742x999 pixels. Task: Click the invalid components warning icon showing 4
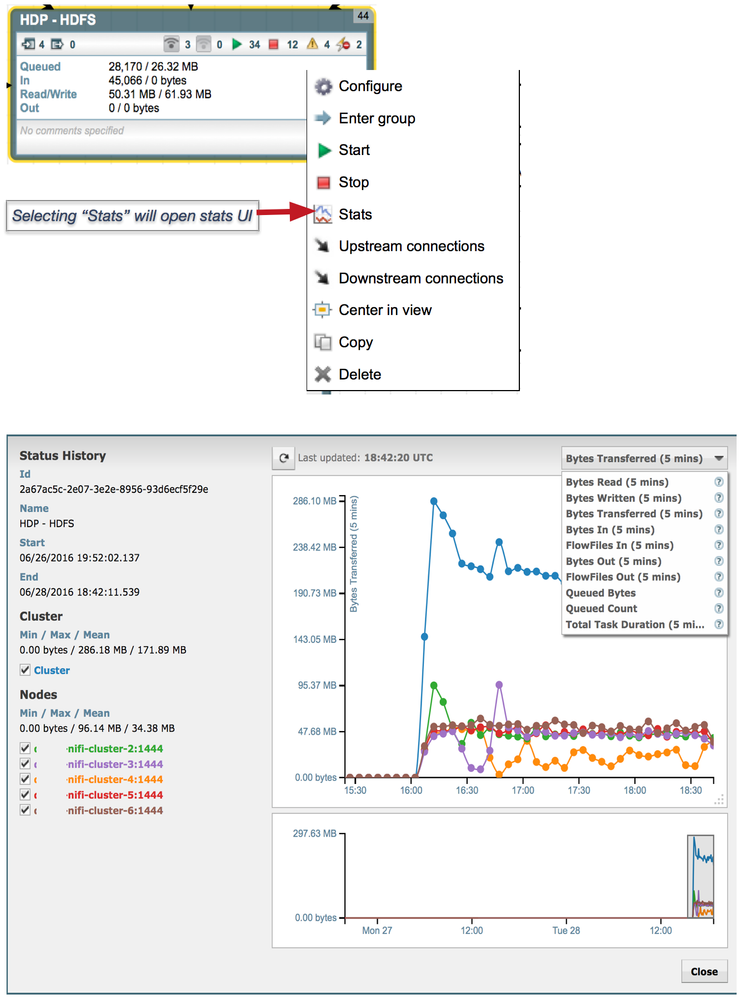tap(312, 44)
